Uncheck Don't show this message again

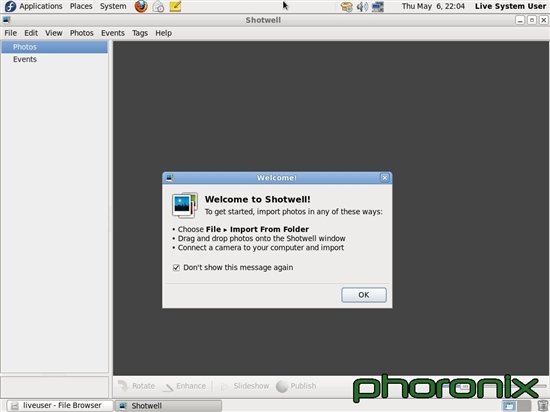tap(176, 268)
